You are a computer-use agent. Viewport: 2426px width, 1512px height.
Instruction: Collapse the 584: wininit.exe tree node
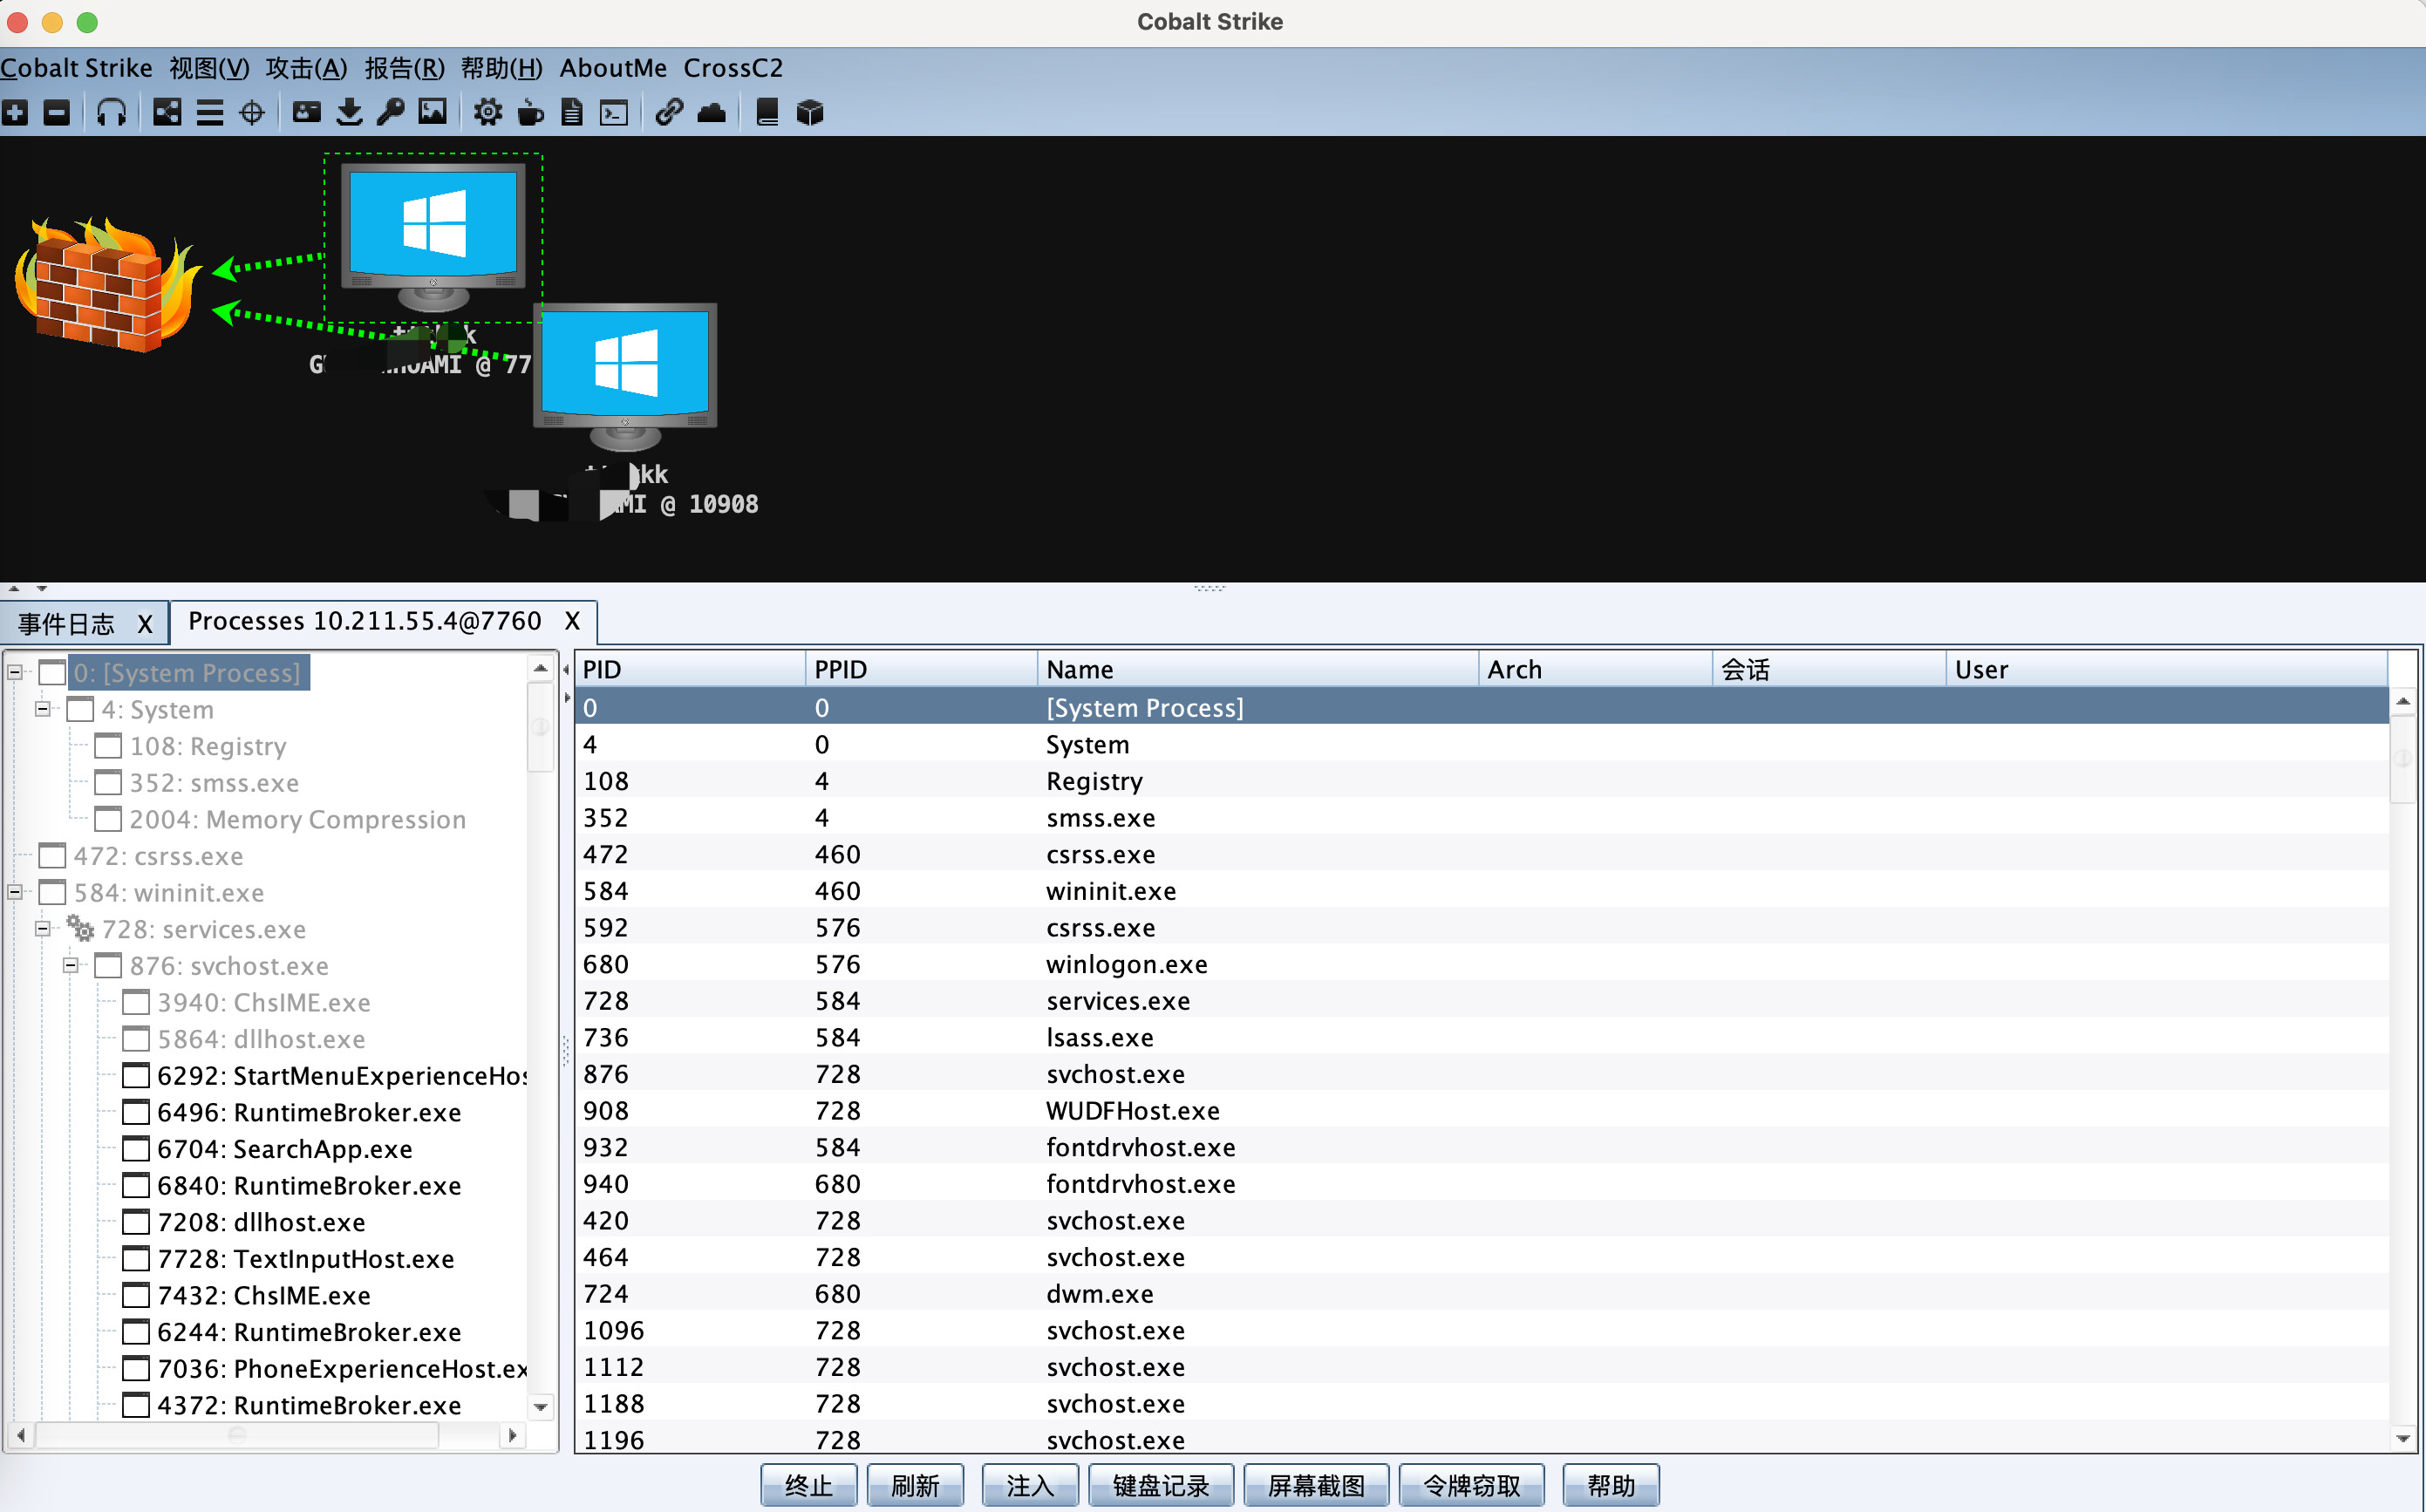[x=15, y=892]
